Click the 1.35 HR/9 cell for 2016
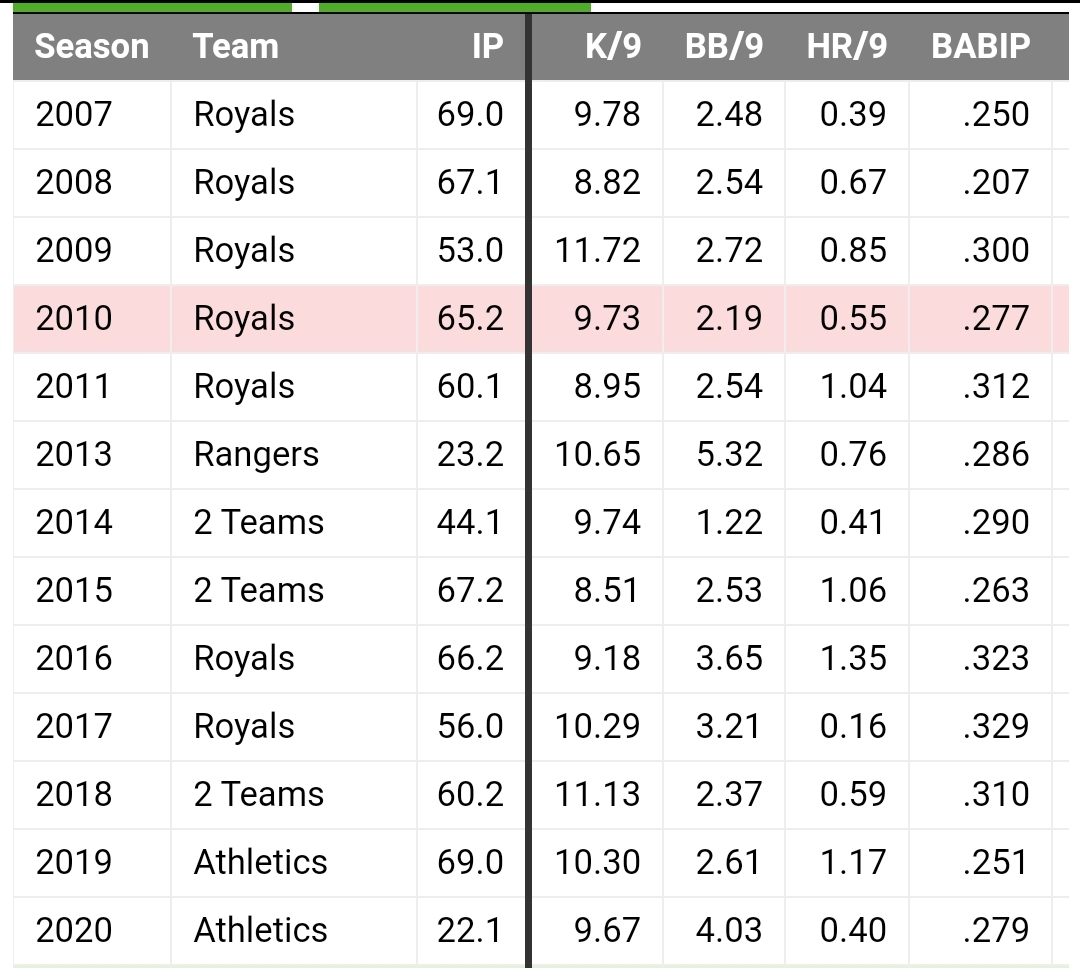 point(853,659)
